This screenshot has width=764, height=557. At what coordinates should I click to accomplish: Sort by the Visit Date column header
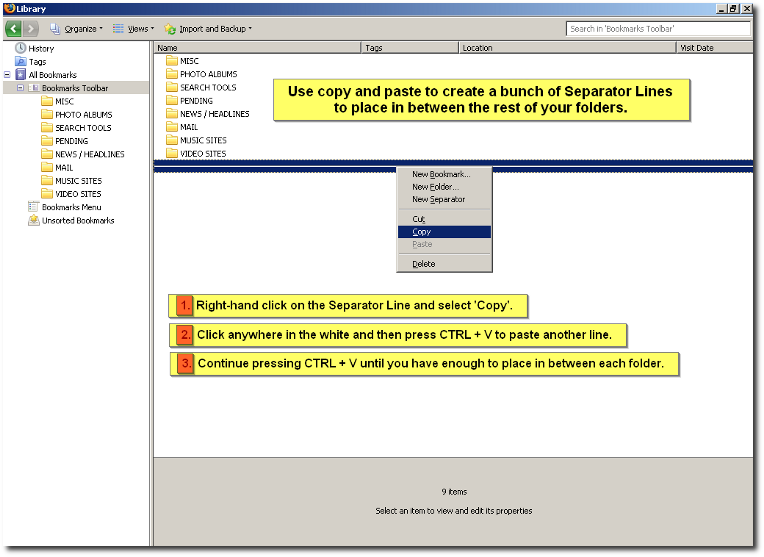pos(714,47)
